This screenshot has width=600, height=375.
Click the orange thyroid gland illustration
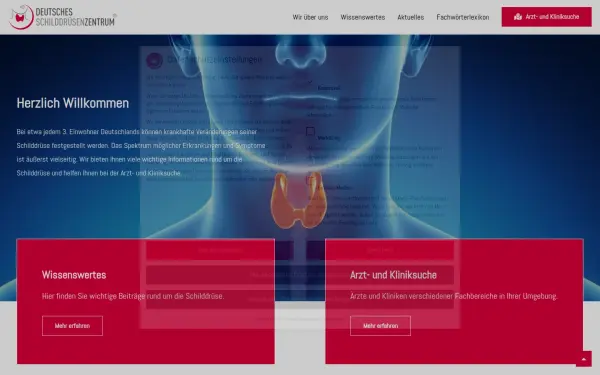tap(299, 200)
